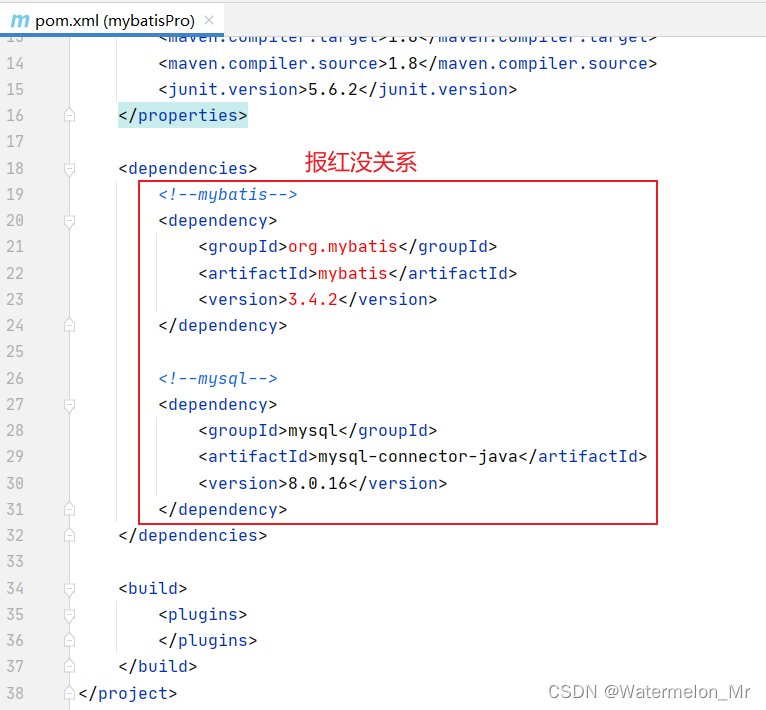Click fold end marker on line 31

click(69, 510)
